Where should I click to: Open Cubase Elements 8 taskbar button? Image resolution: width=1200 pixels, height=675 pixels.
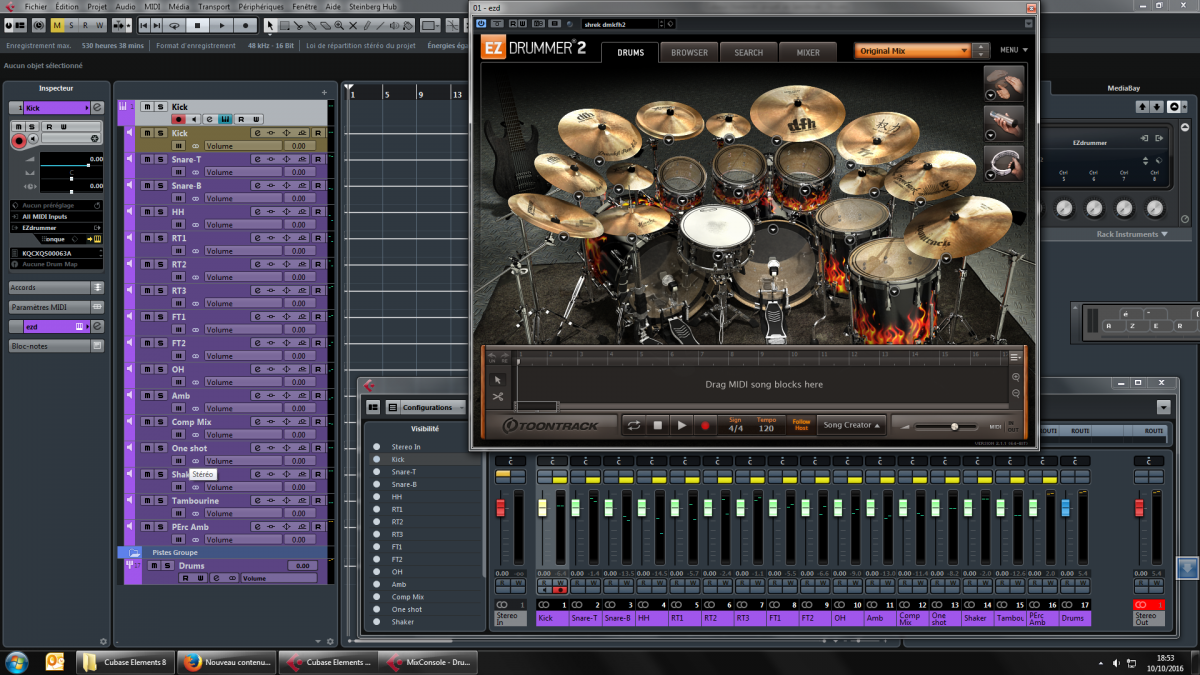125,662
